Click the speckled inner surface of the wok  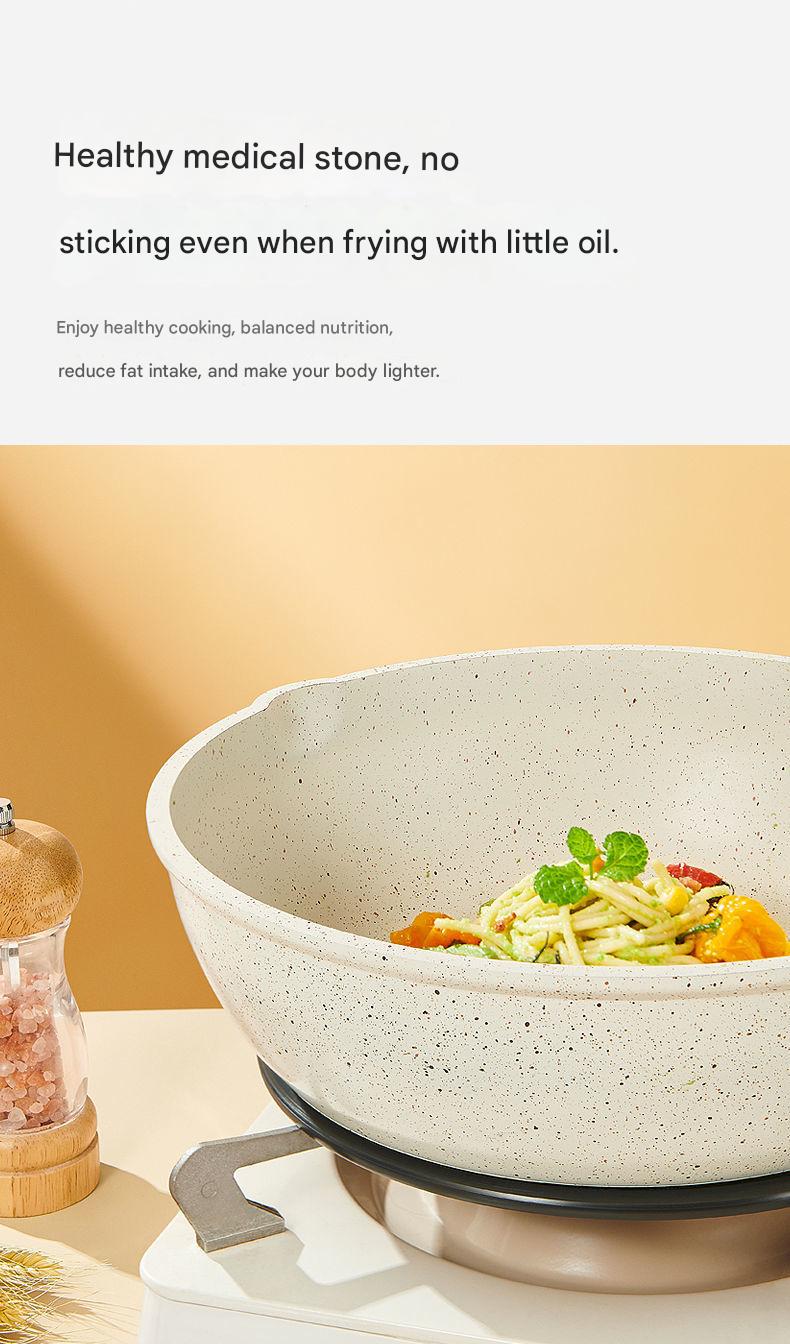480,790
